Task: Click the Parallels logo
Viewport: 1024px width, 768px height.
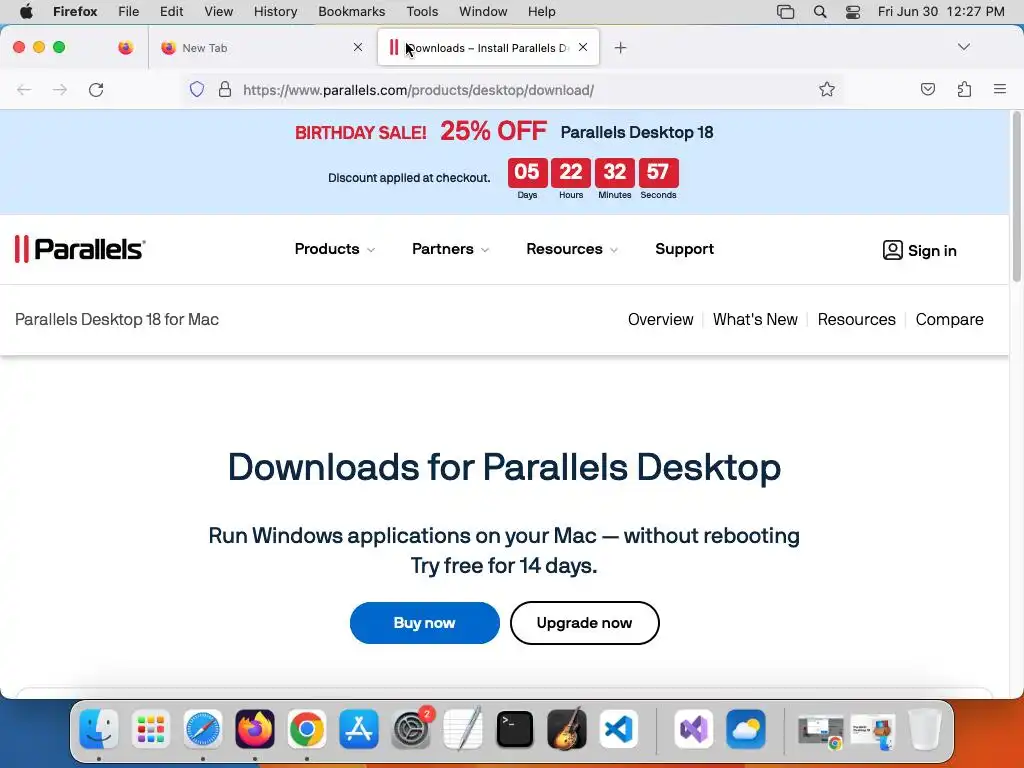Action: pos(80,249)
